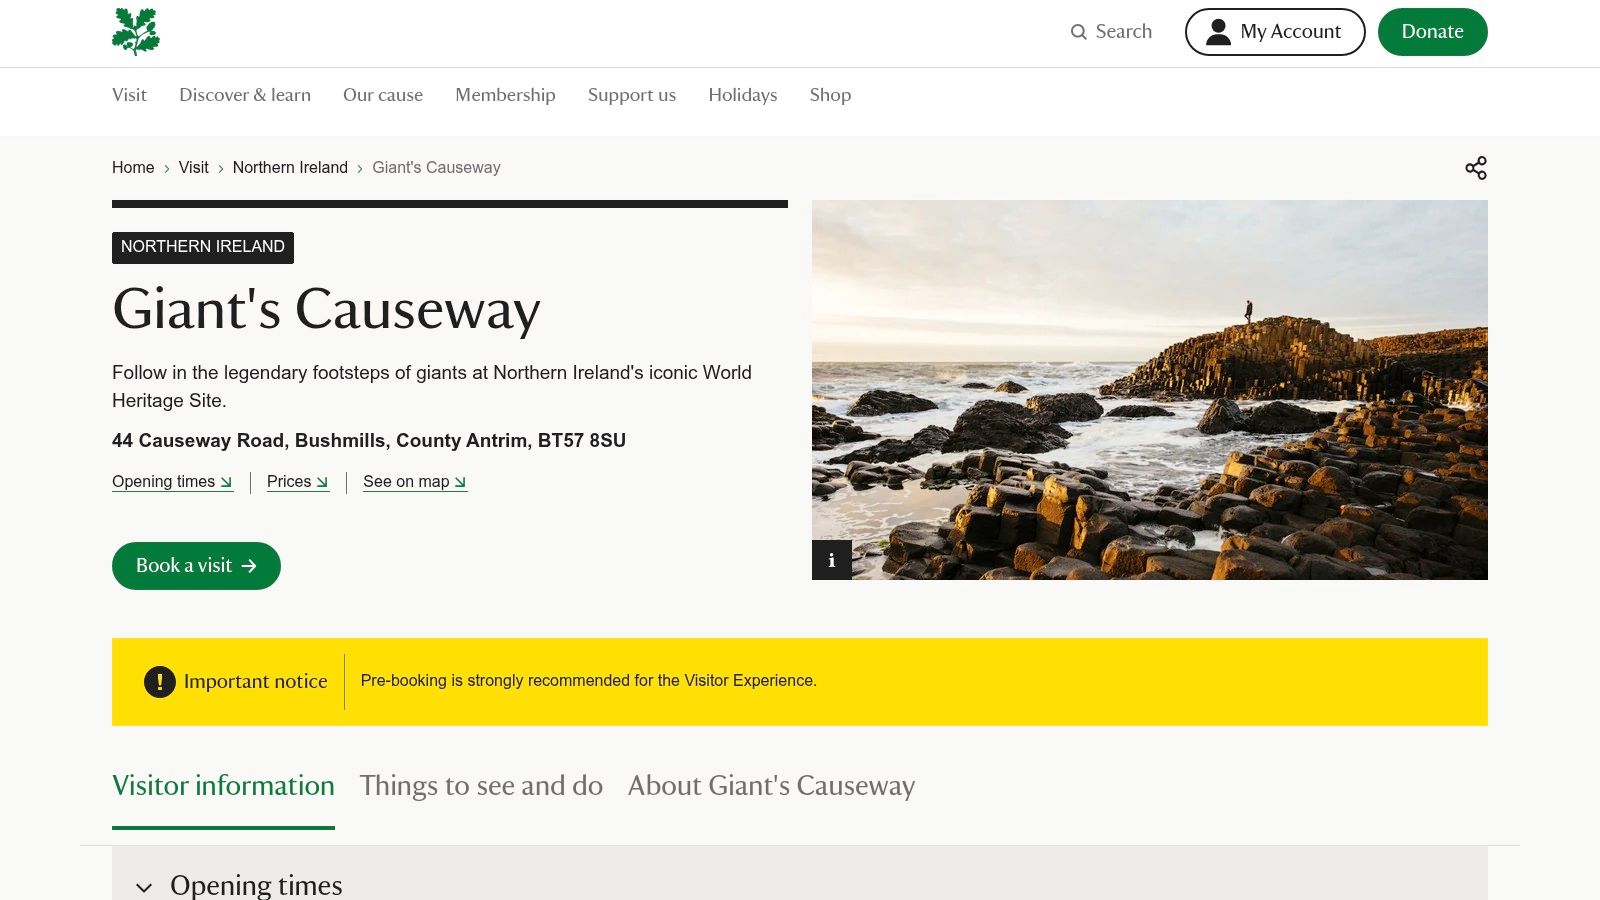Click the See on map link

(x=415, y=482)
